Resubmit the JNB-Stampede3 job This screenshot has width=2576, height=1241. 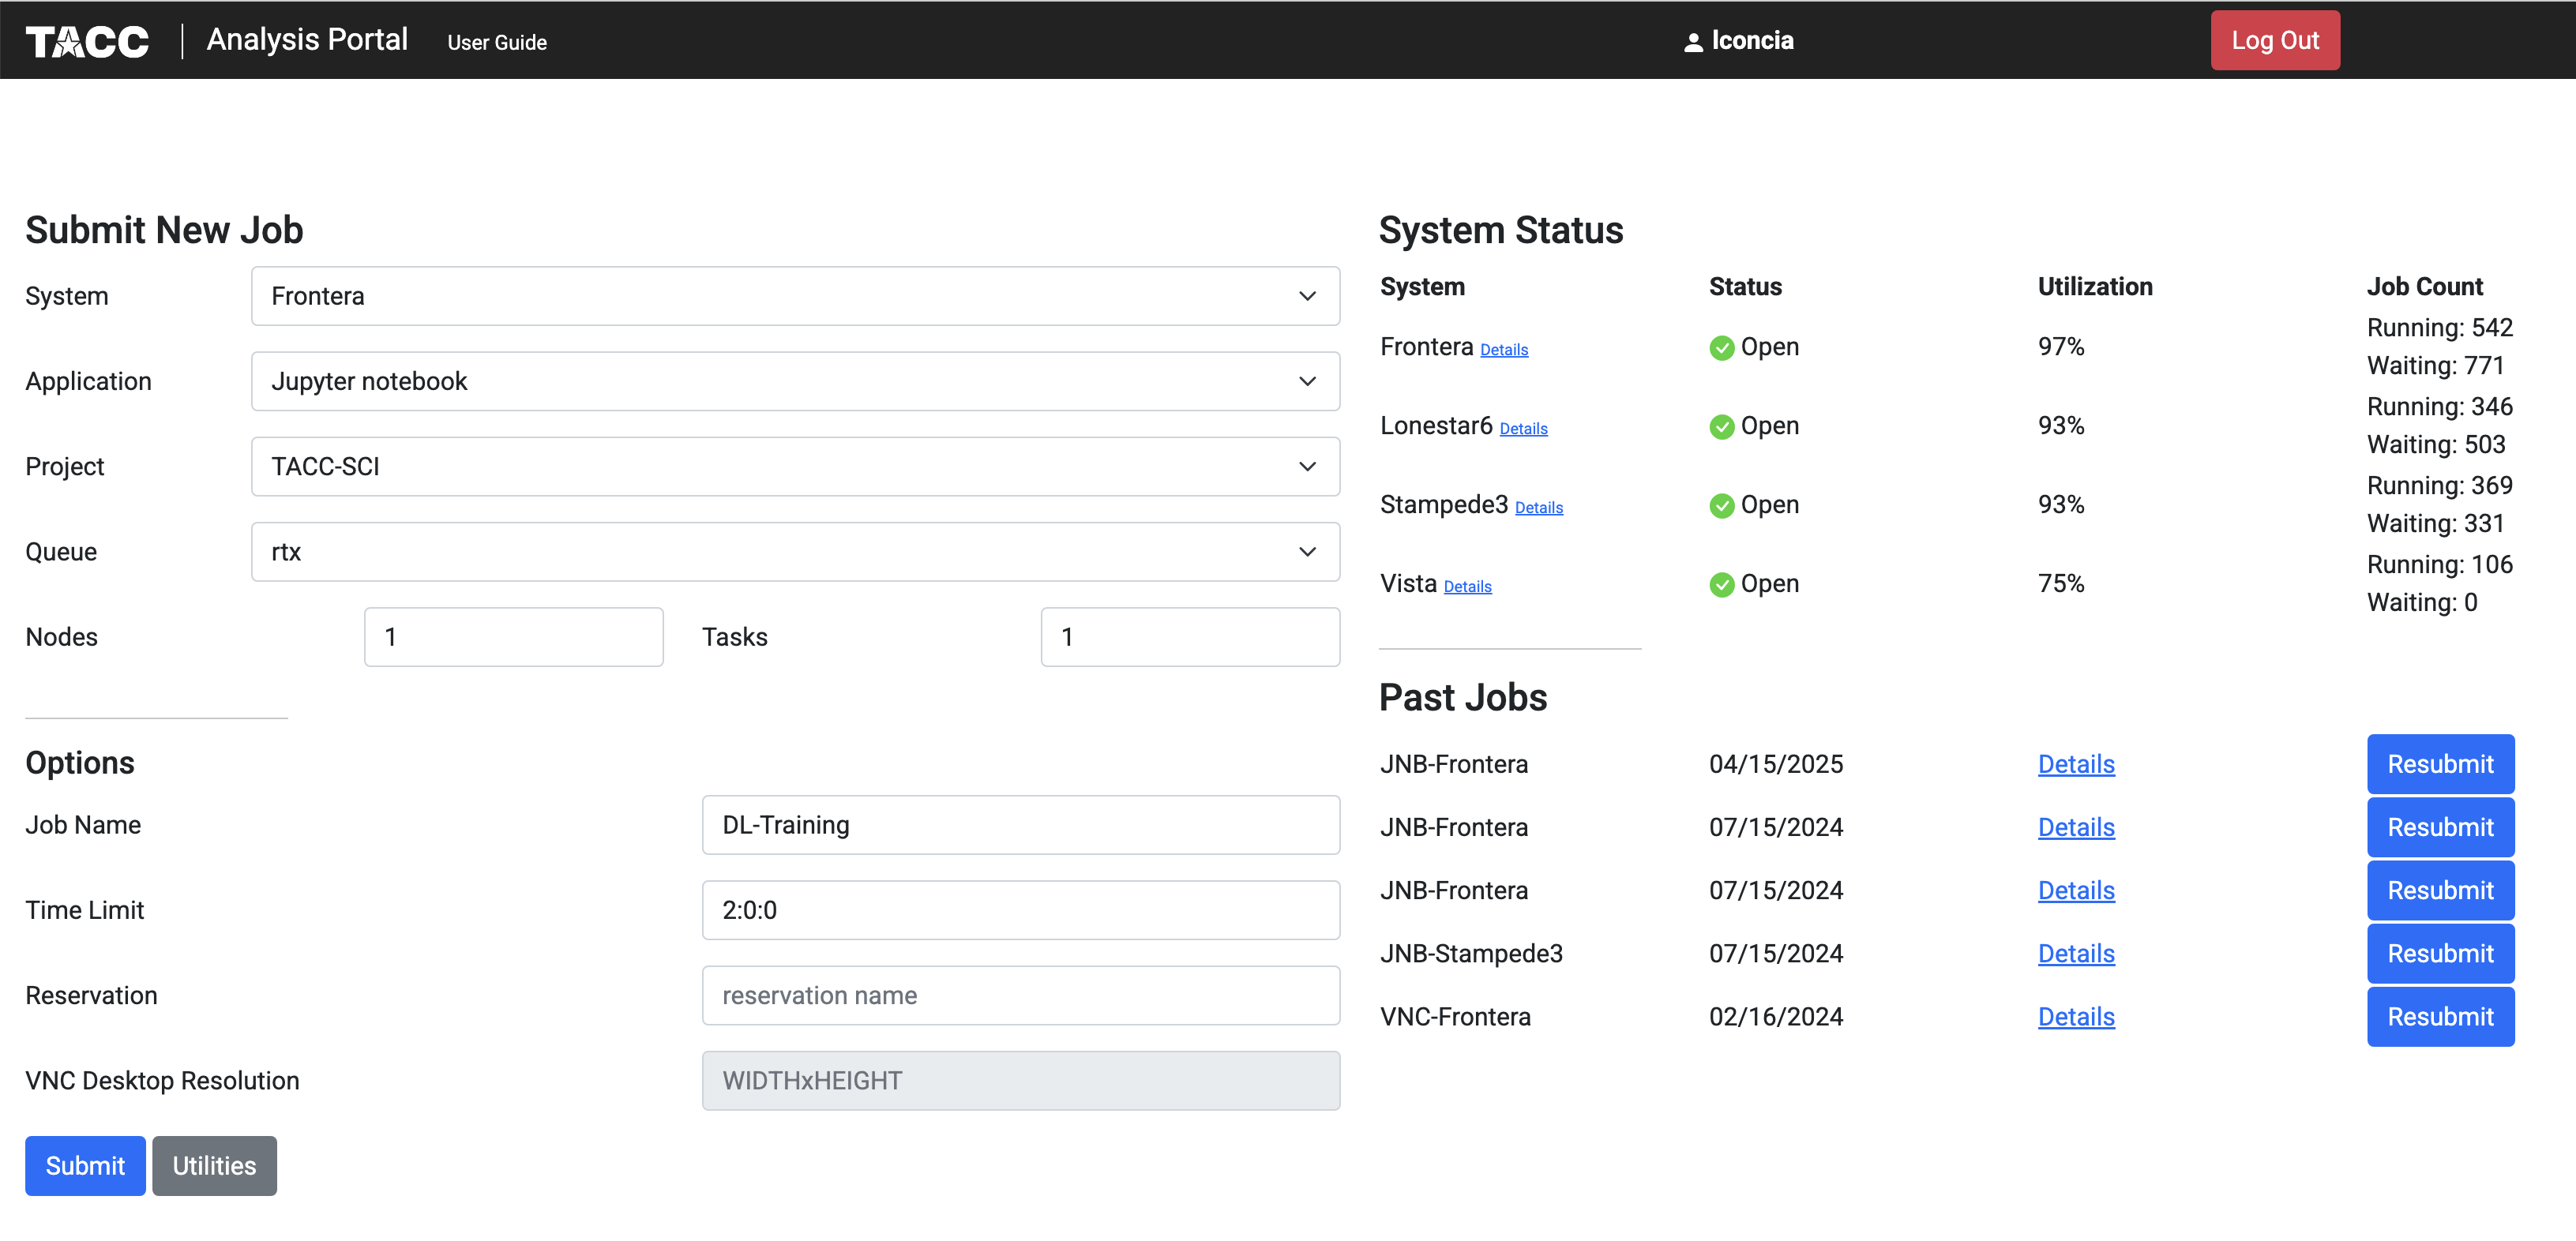2440,954
